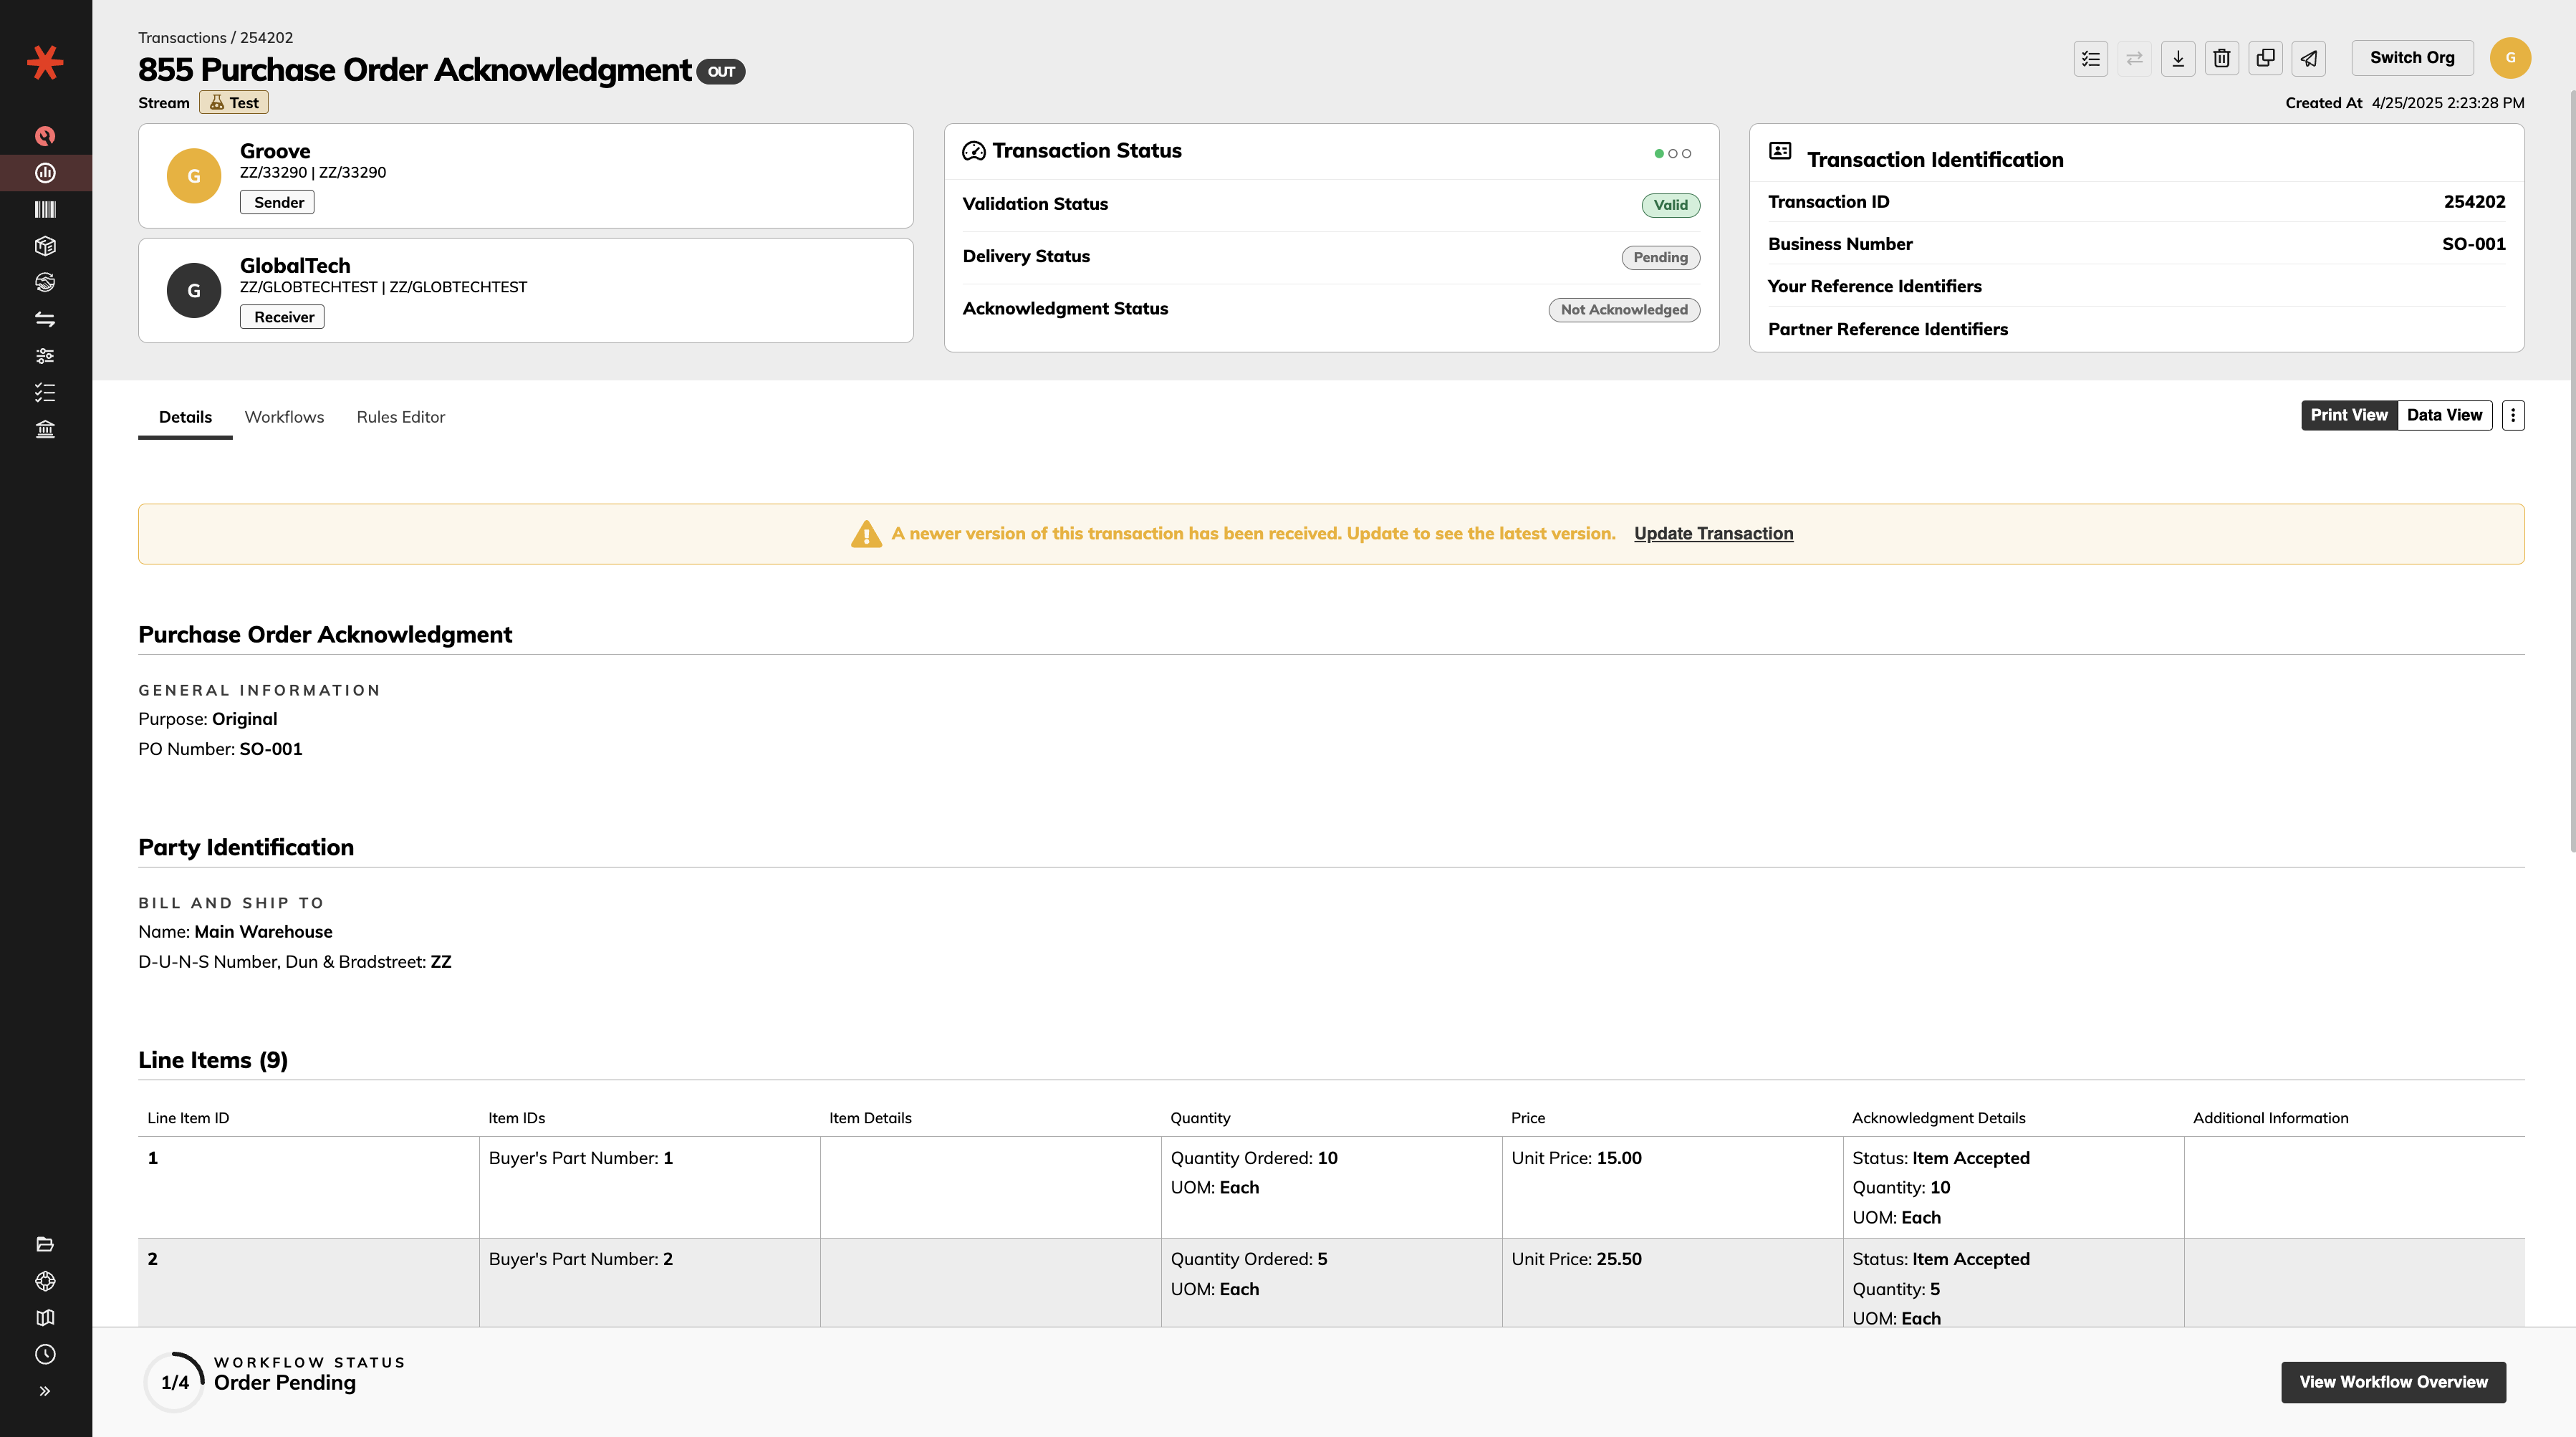Viewport: 2576px width, 1437px height.
Task: Switch to Data View toggle
Action: 2444,415
